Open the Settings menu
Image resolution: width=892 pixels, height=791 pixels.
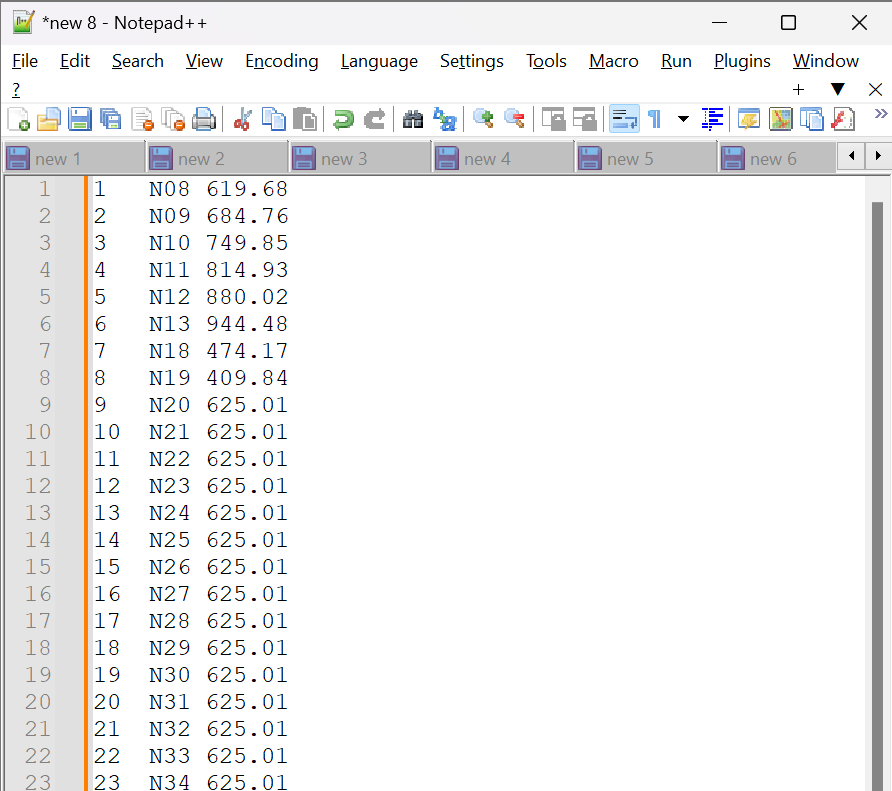tap(472, 61)
